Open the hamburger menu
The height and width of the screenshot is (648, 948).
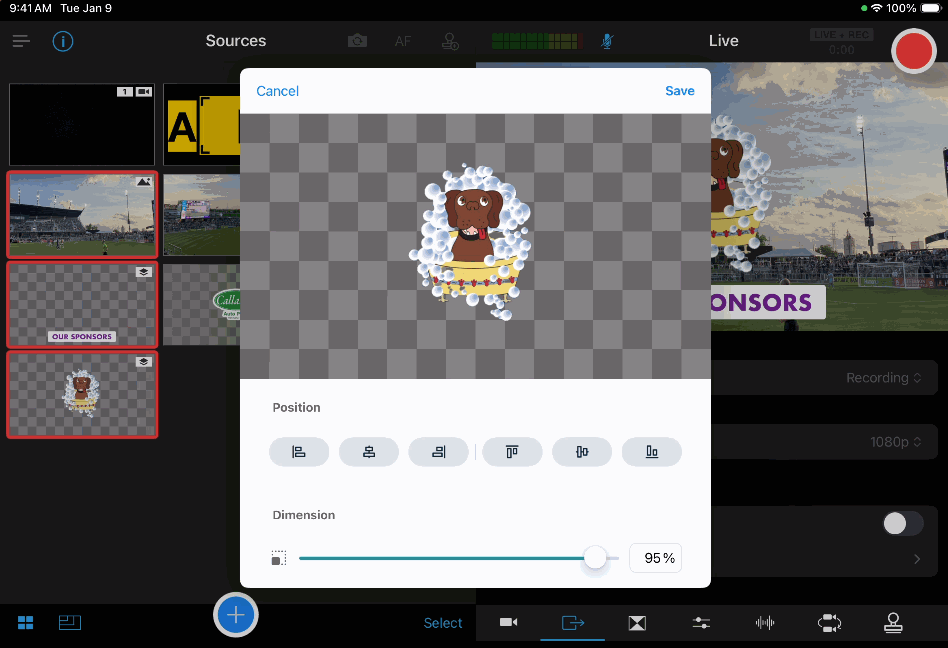tap(21, 41)
